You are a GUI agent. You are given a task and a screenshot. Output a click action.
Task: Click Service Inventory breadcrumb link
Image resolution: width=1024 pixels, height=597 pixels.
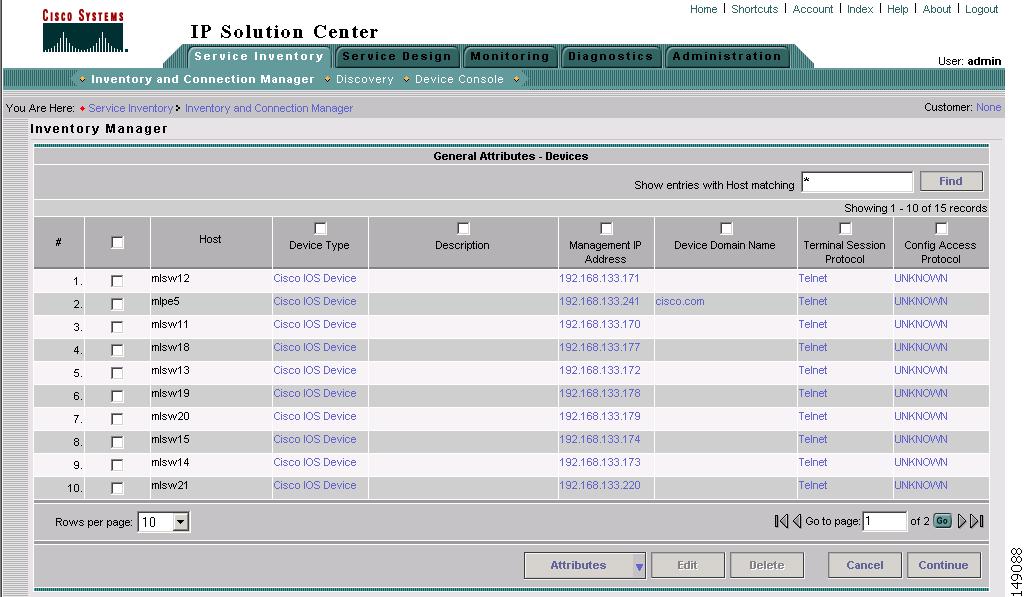coord(131,108)
